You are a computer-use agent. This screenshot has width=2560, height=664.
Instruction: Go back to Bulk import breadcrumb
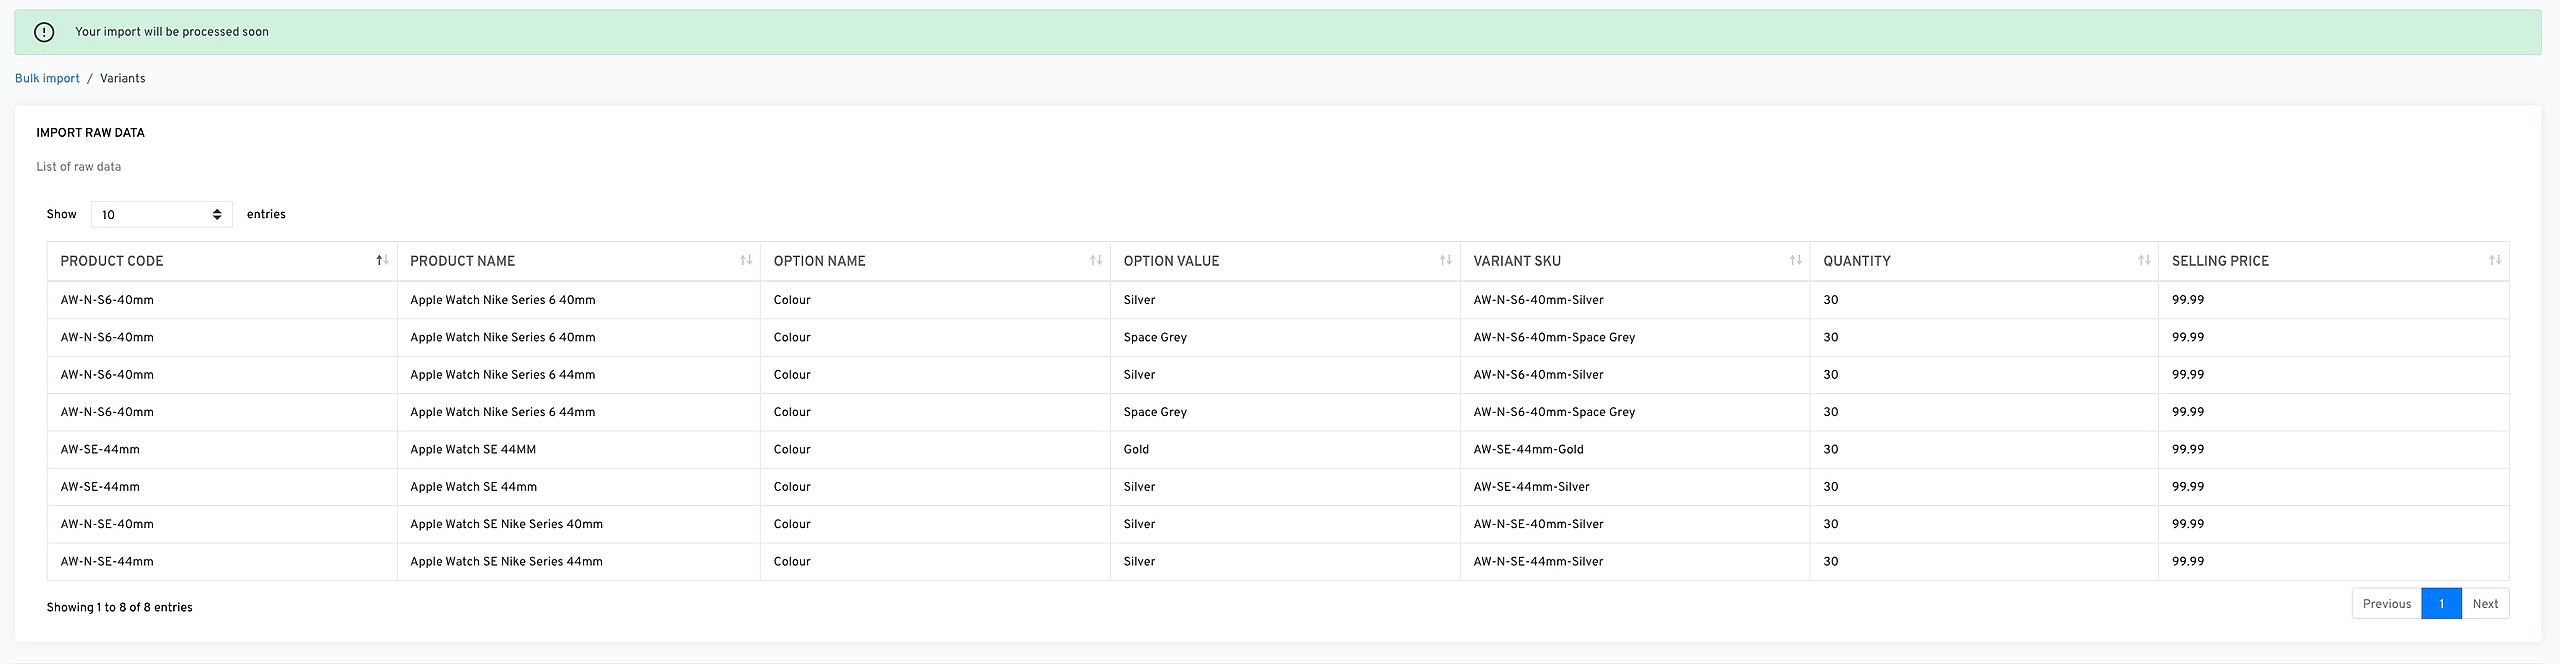pyautogui.click(x=47, y=79)
